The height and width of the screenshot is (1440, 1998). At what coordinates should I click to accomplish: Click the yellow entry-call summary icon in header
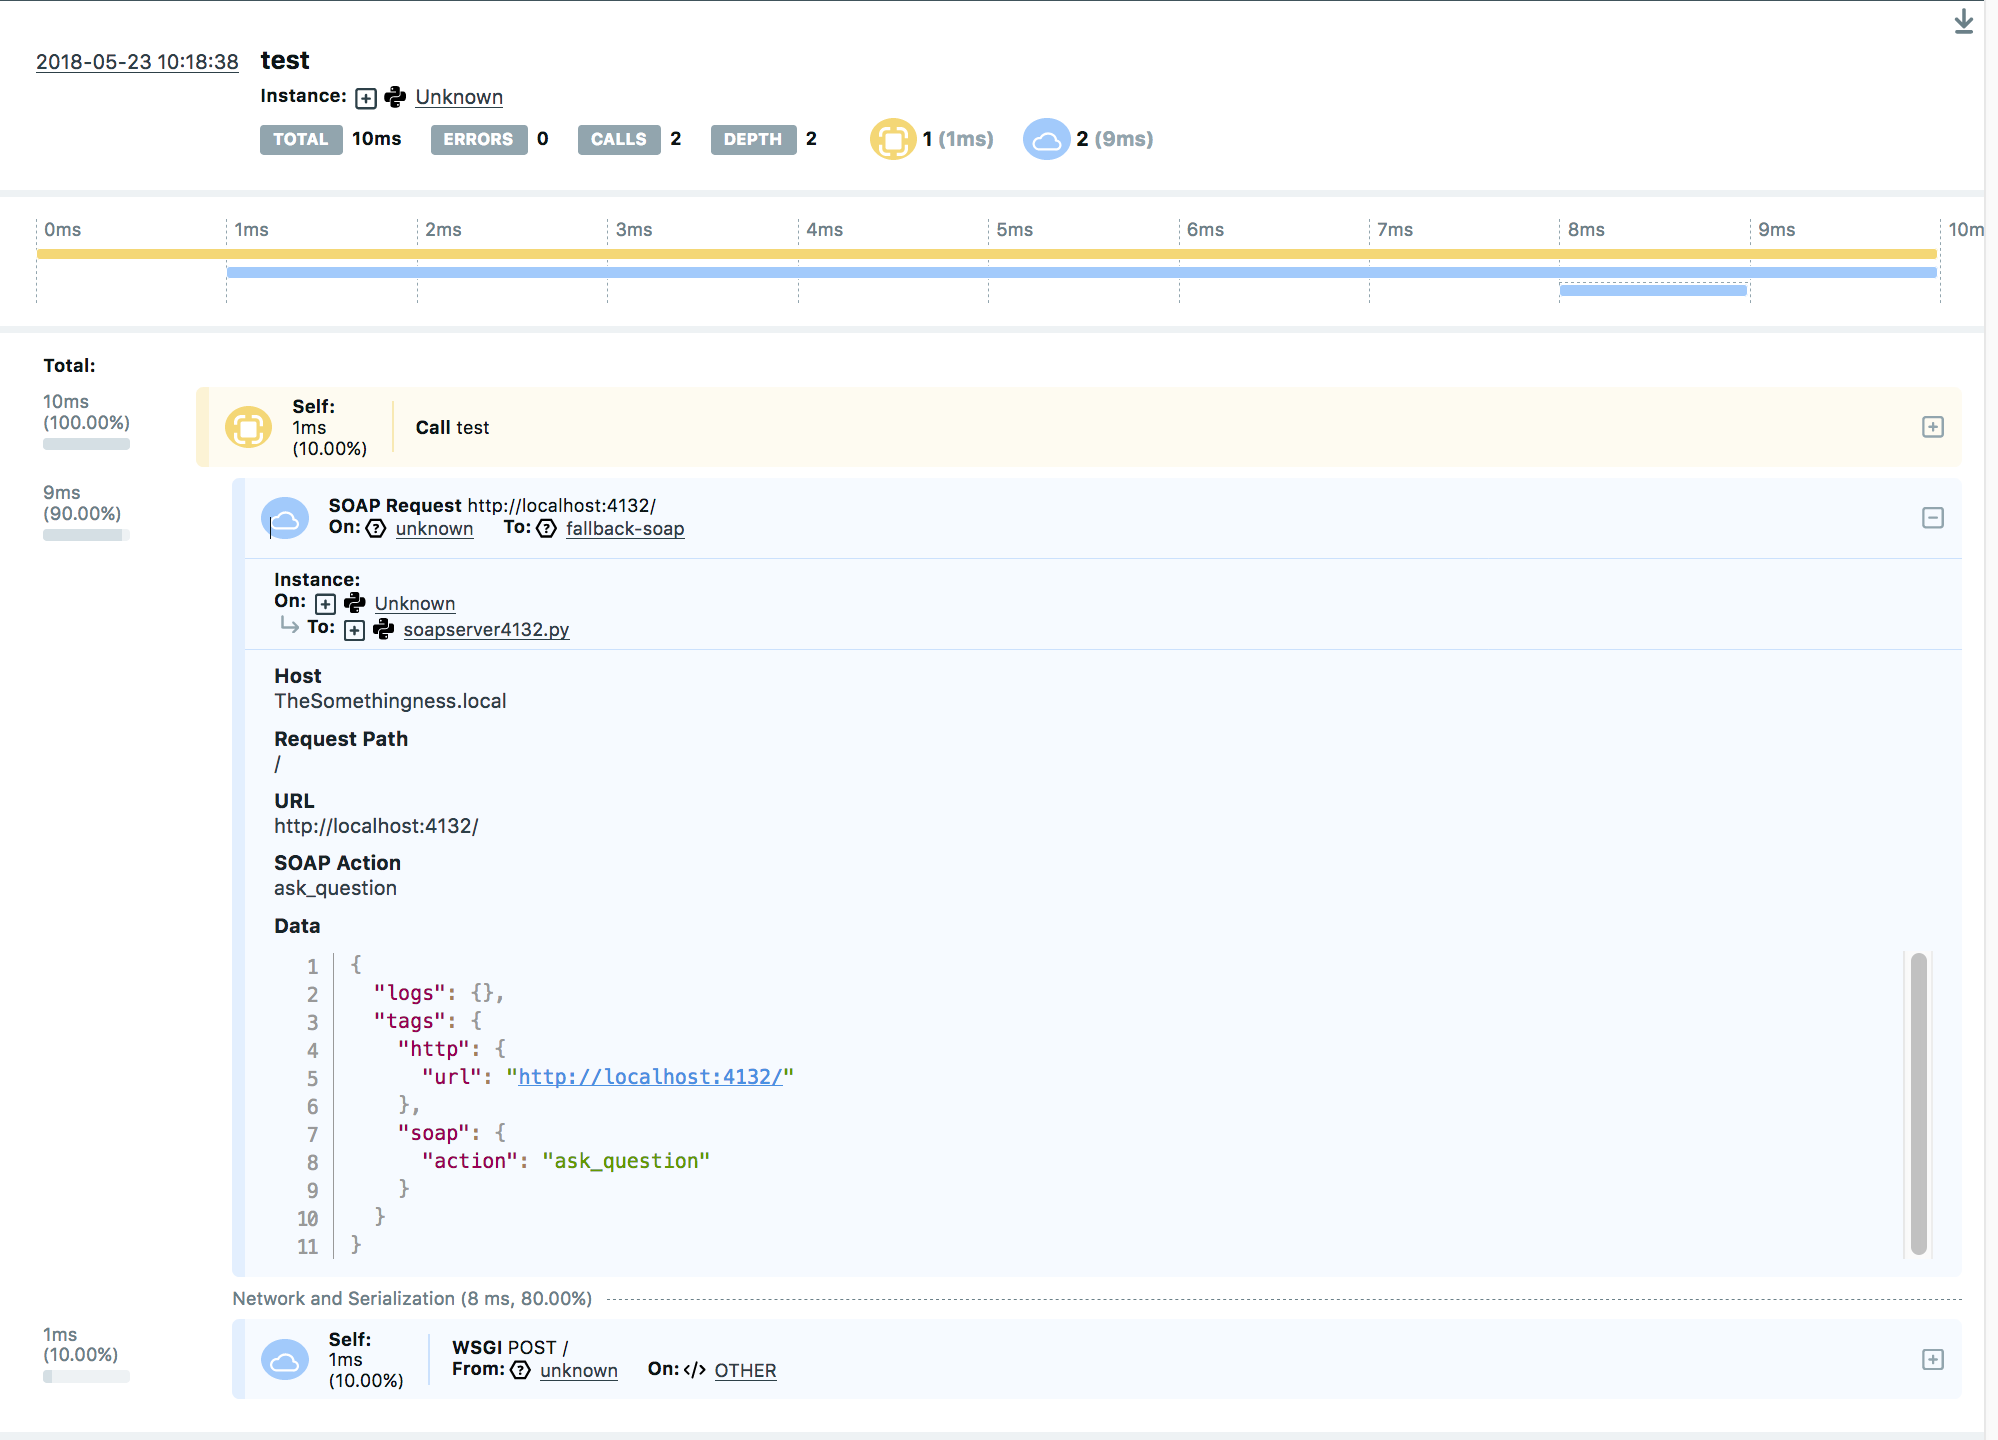(x=892, y=139)
